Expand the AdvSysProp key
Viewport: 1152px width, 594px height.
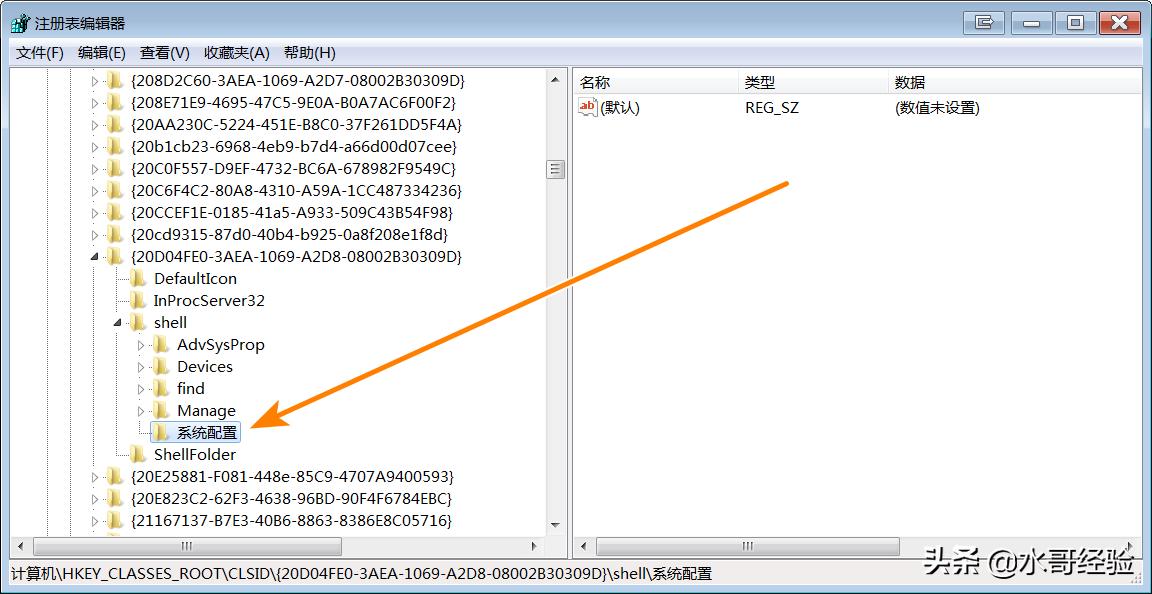click(x=142, y=346)
